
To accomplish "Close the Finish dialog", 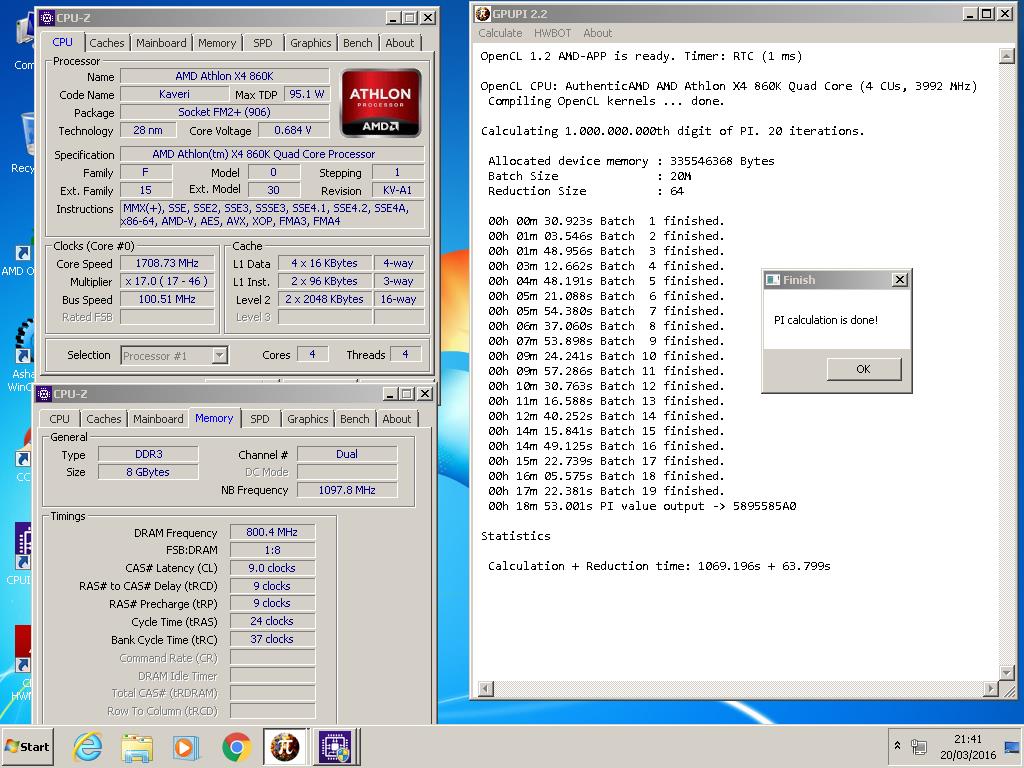I will pos(900,280).
